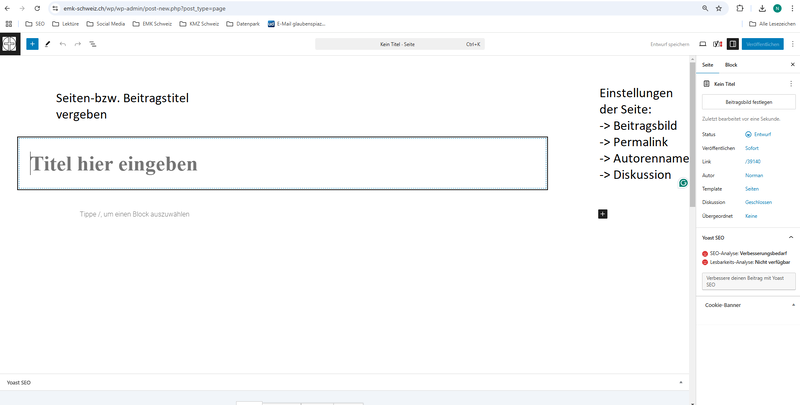Bookmark this page with the star icon
This screenshot has height=405, width=800.
[x=719, y=9]
